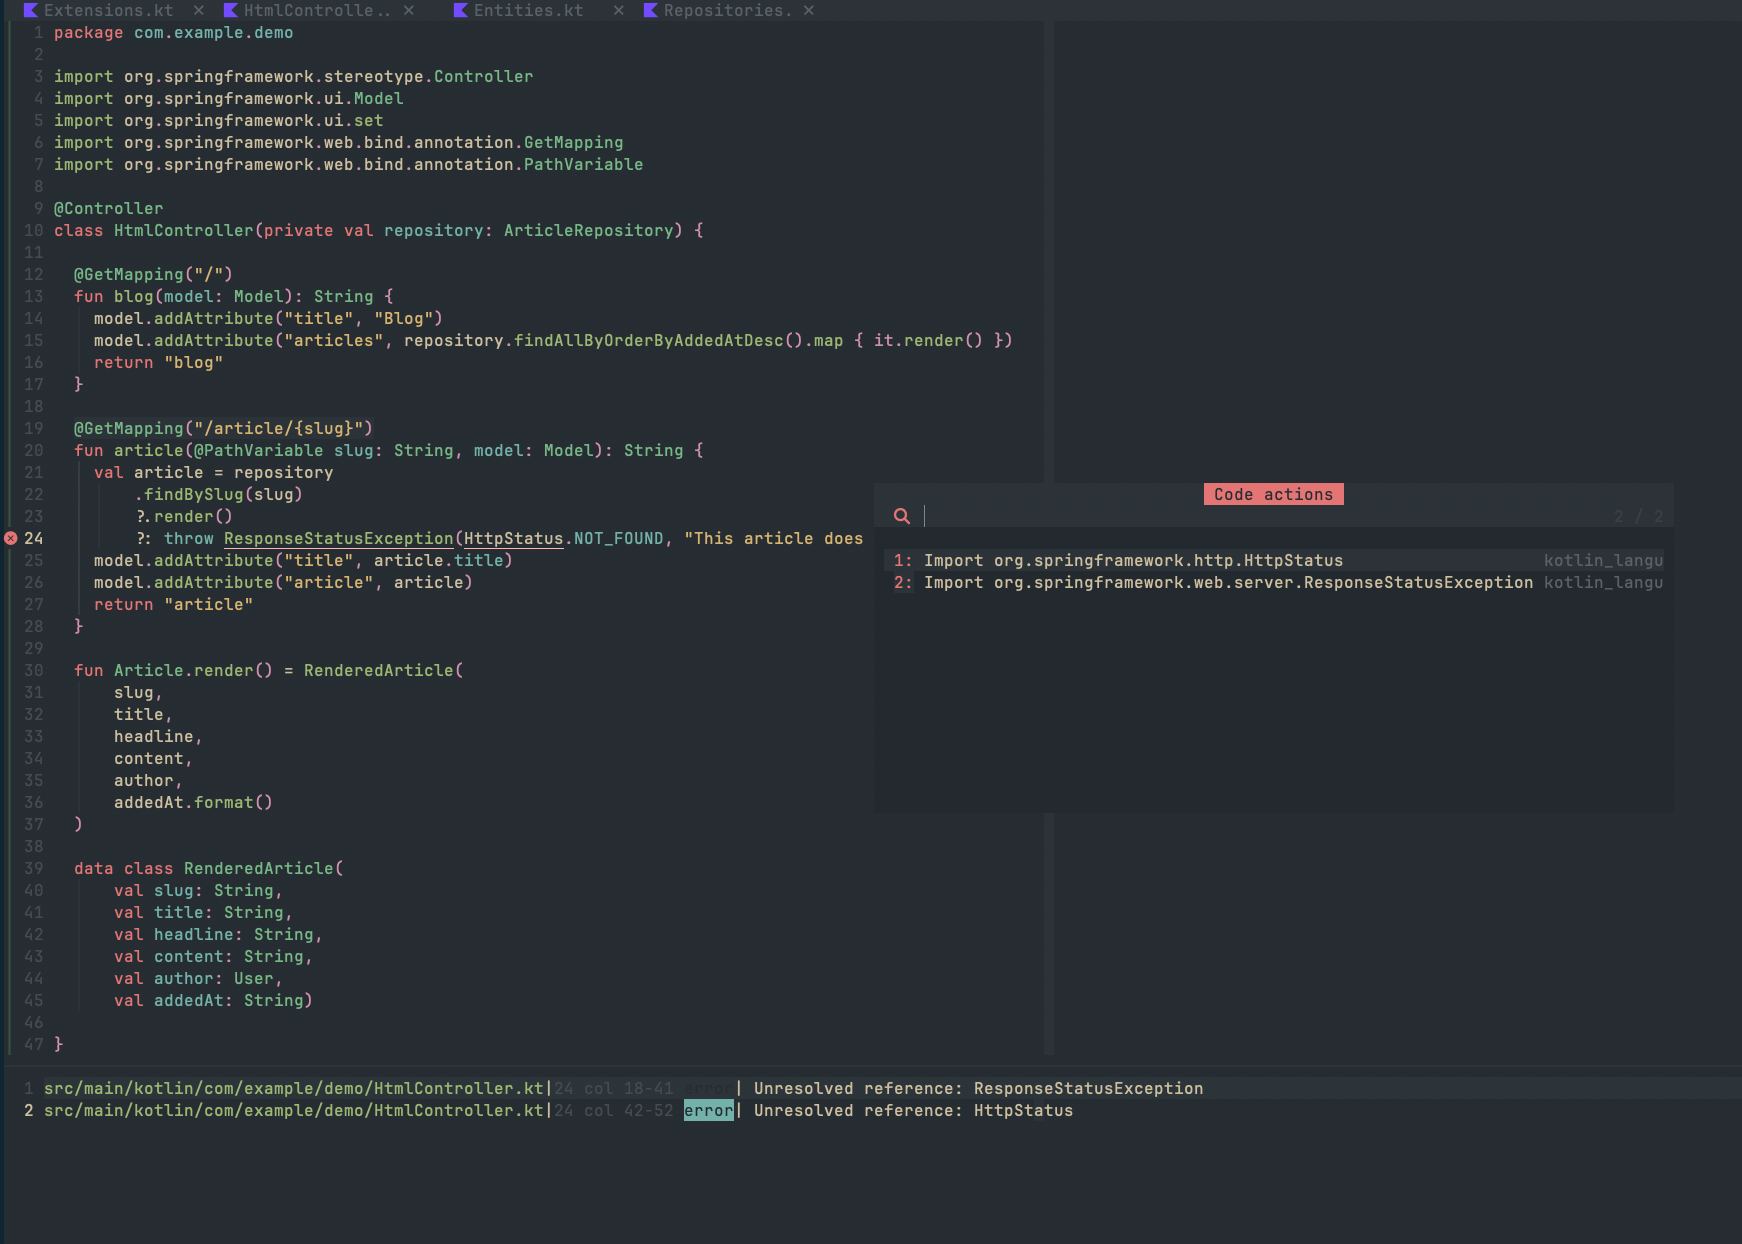1742x1244 pixels.
Task: Switch to the Entities.kt tab
Action: click(x=528, y=10)
